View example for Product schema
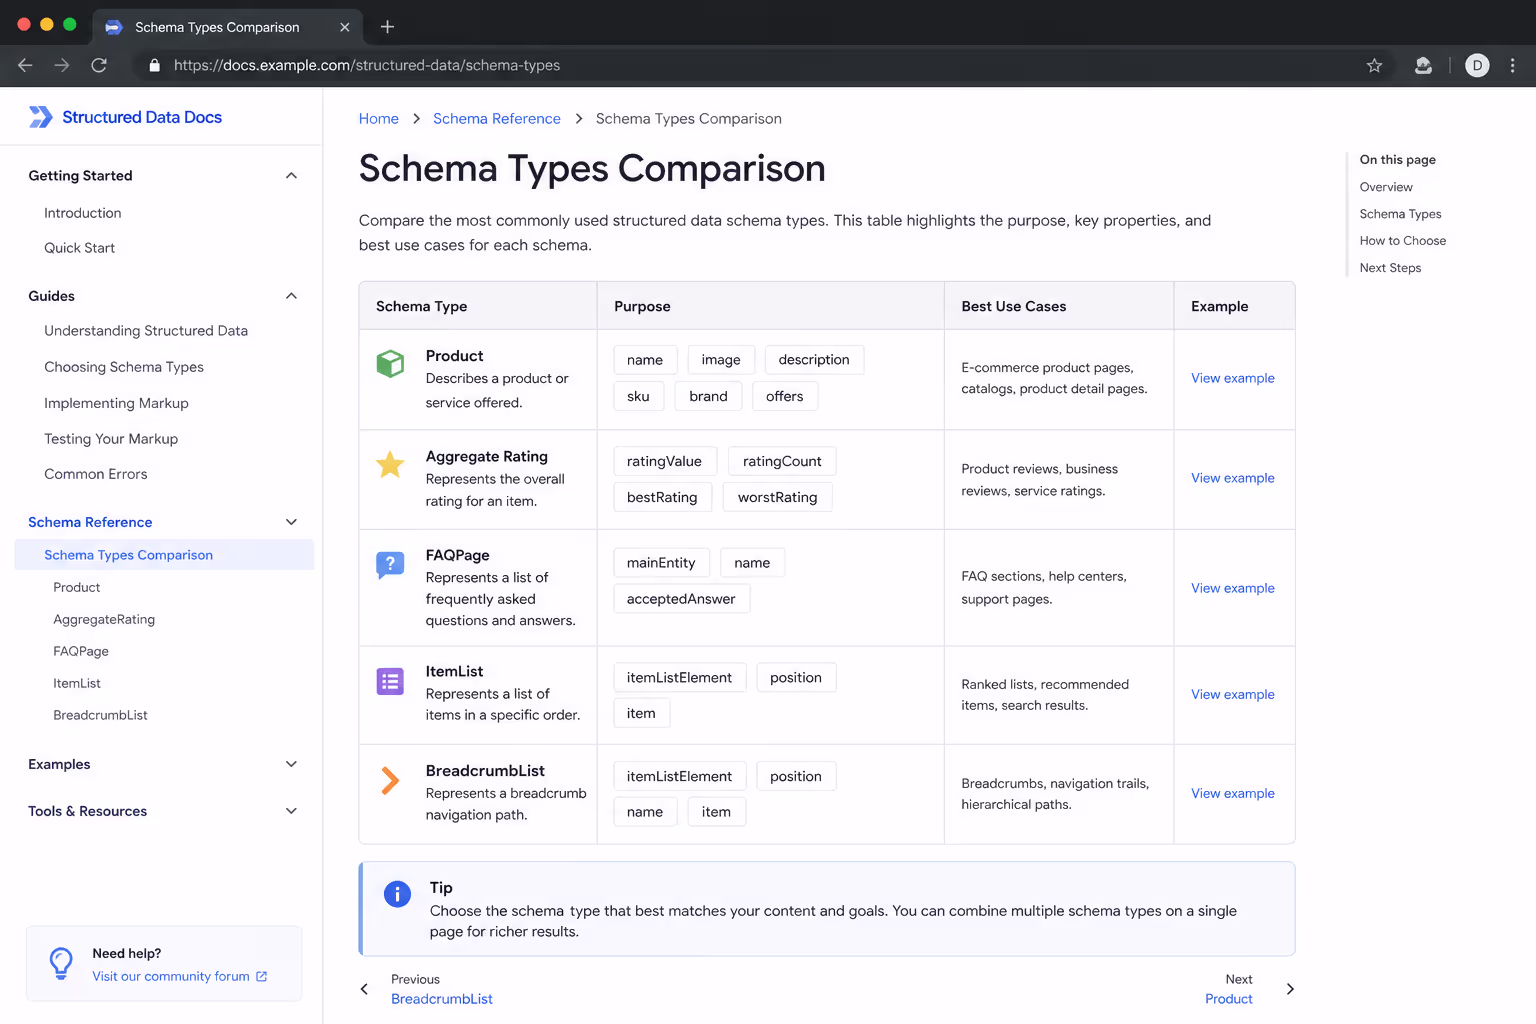Viewport: 1536px width, 1024px height. 1233,378
